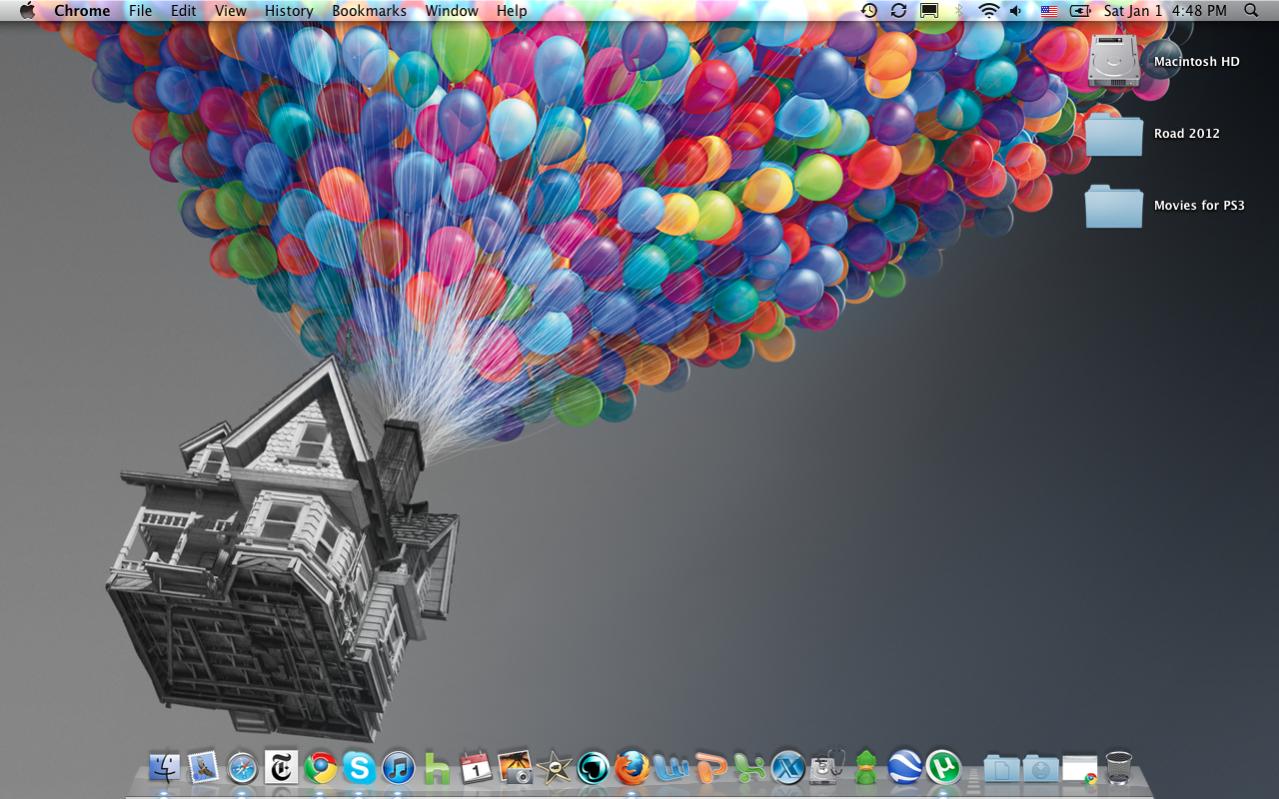Click the 'Macintosh HD' label text

click(1196, 61)
